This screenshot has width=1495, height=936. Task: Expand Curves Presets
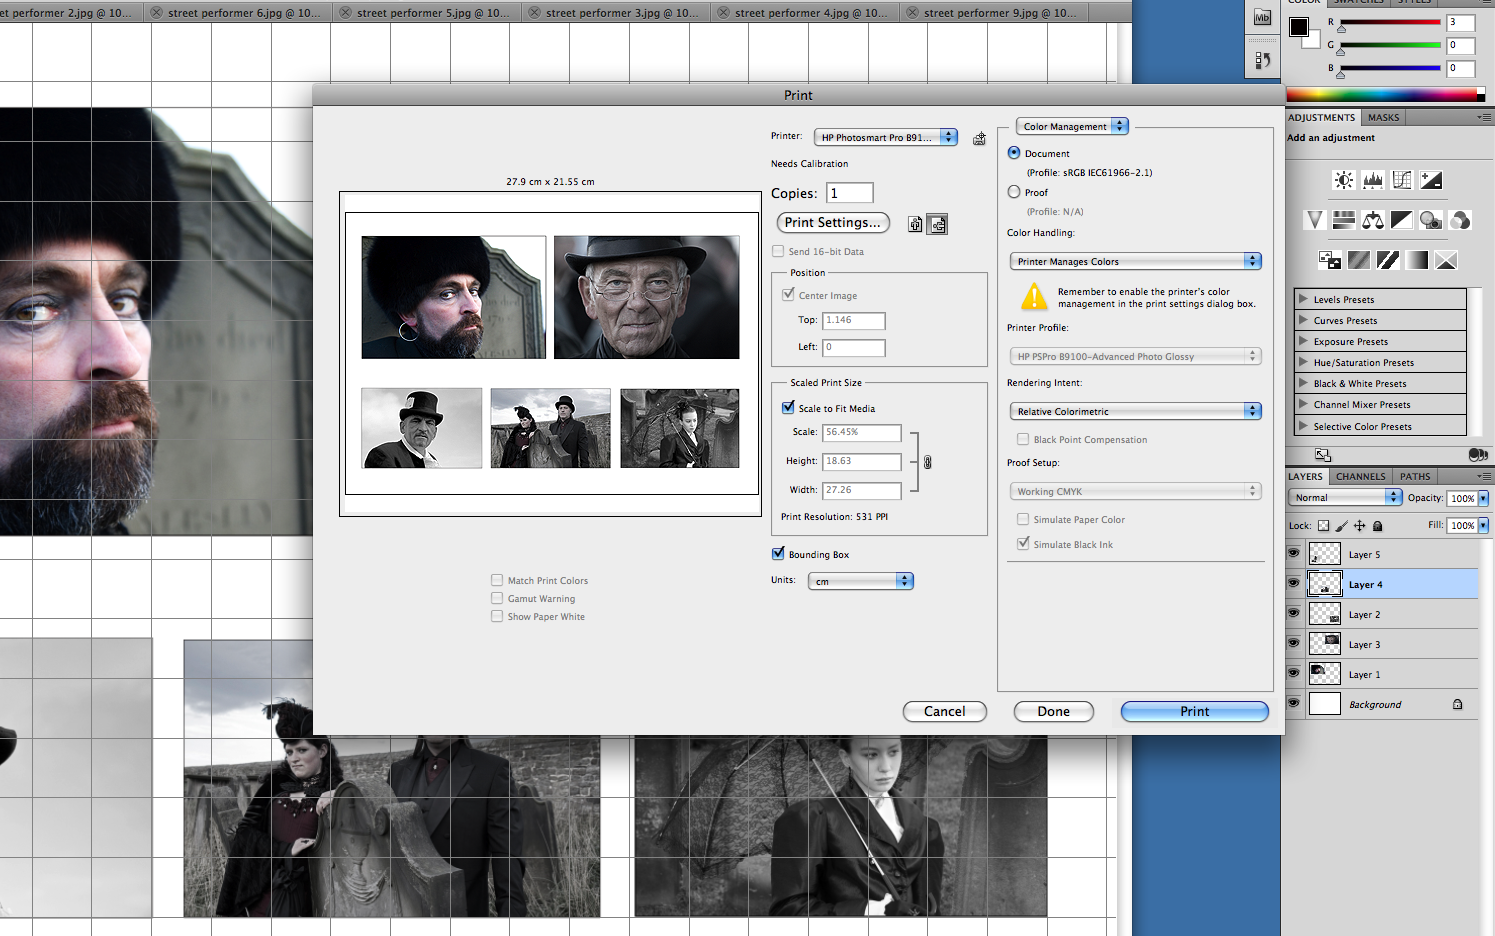click(x=1303, y=320)
